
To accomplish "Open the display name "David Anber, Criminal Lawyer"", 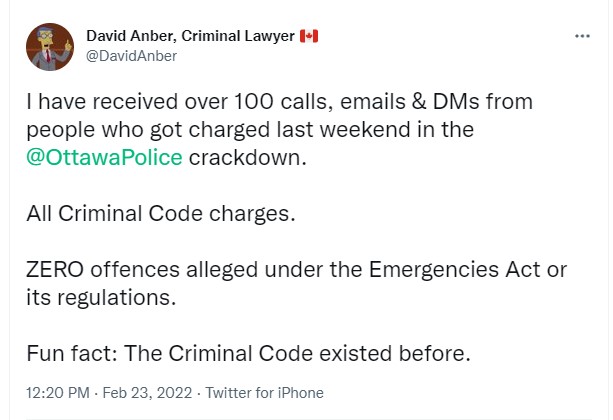I will point(190,37).
